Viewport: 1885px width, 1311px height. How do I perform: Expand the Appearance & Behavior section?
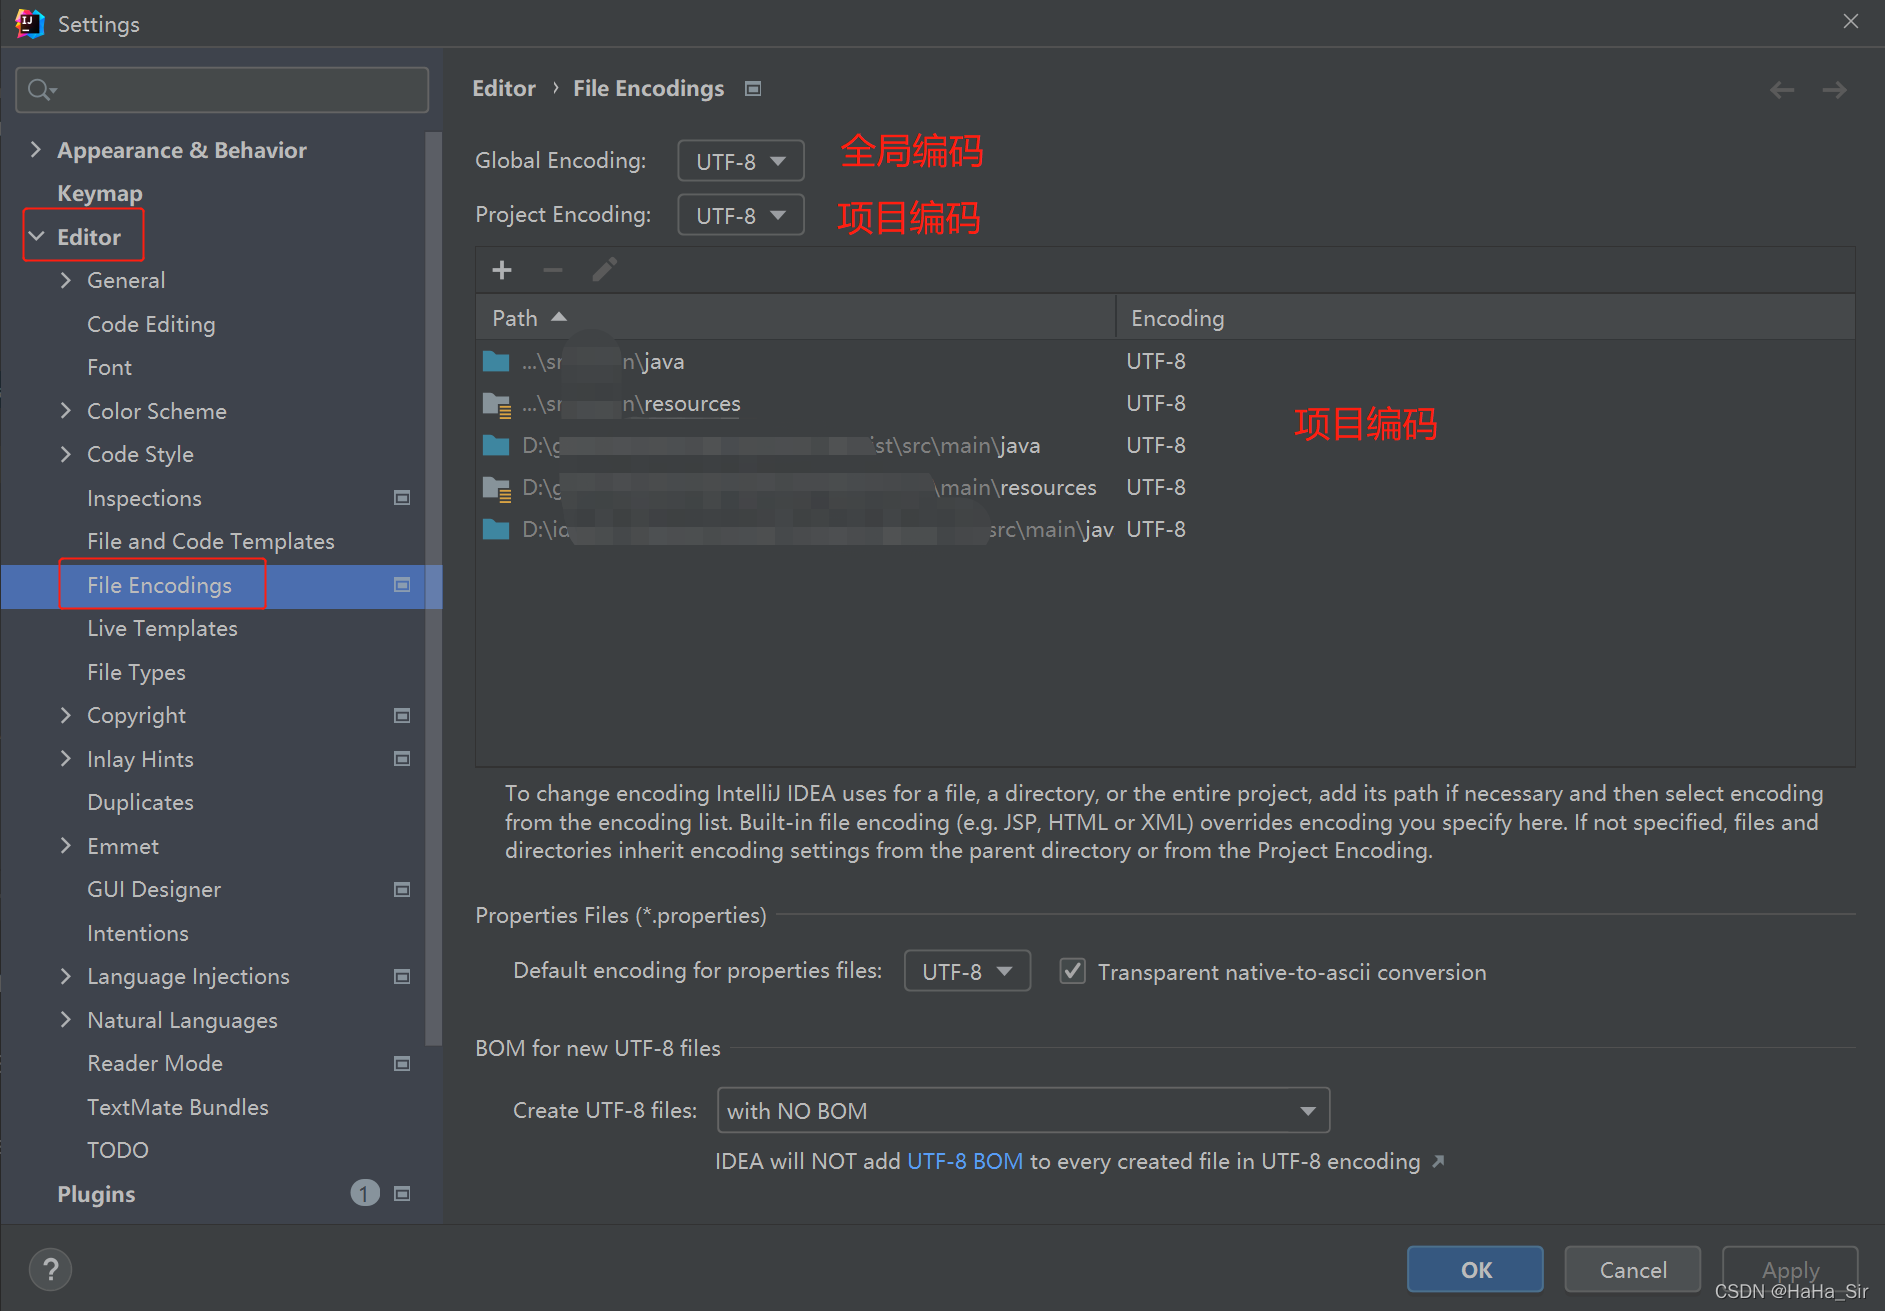click(x=36, y=150)
